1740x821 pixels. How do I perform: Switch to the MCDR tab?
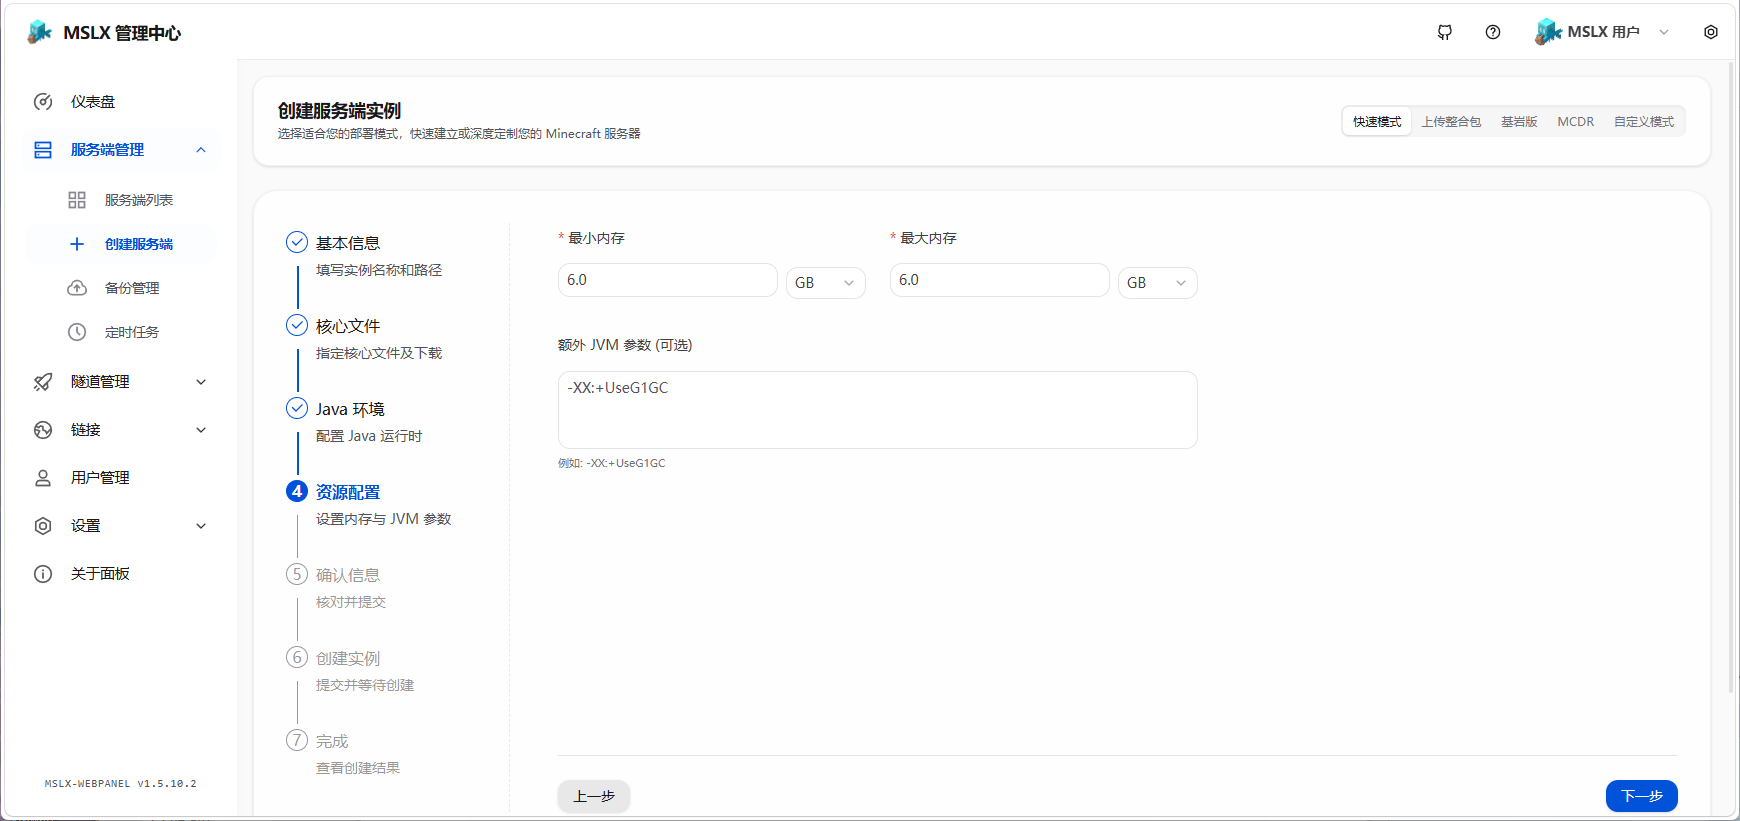click(x=1576, y=122)
